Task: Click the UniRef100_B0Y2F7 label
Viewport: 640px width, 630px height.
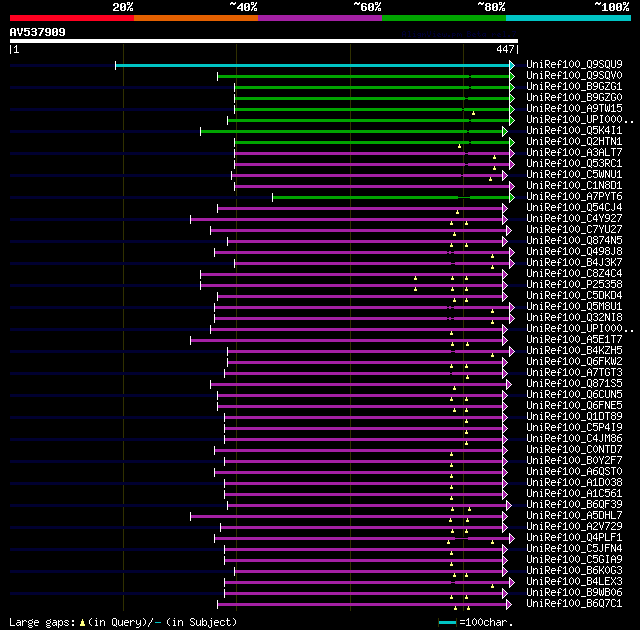Action: click(574, 461)
